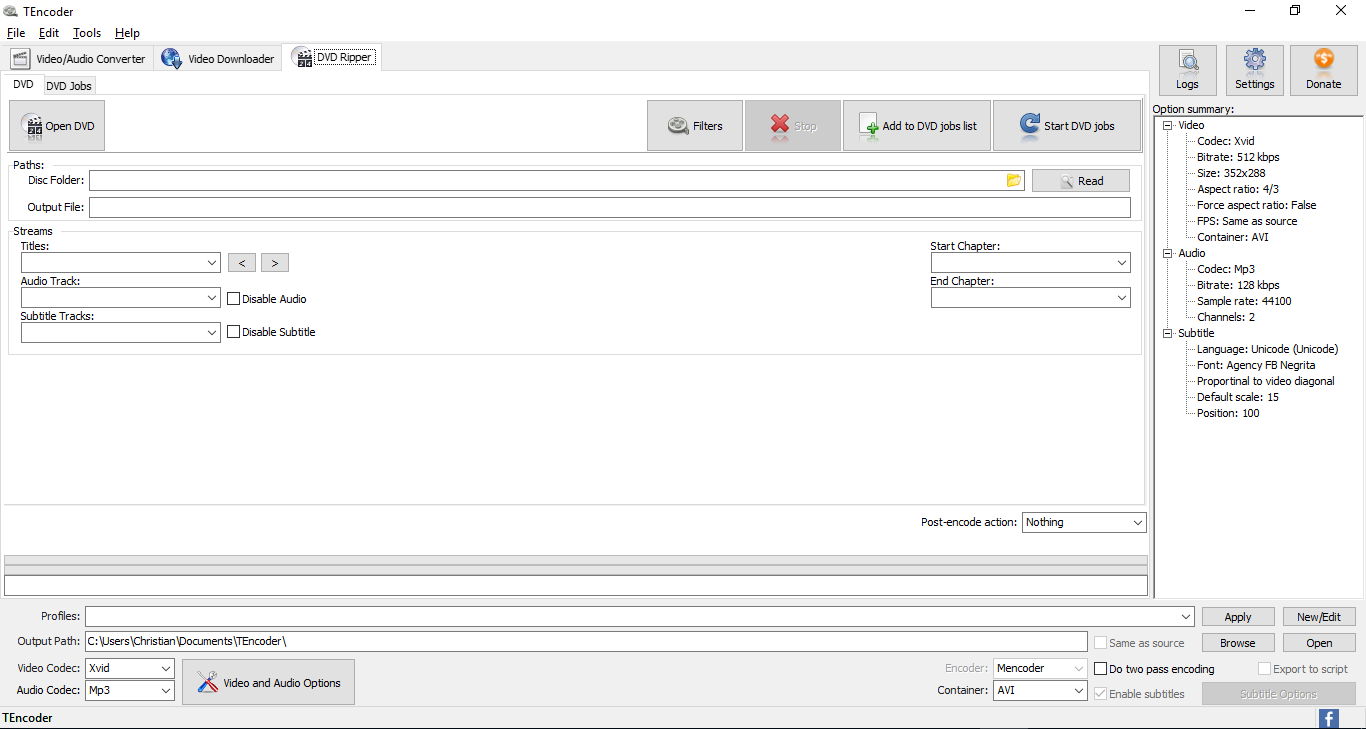Open the Tools menu
Screen dimensions: 1366x729
click(87, 33)
